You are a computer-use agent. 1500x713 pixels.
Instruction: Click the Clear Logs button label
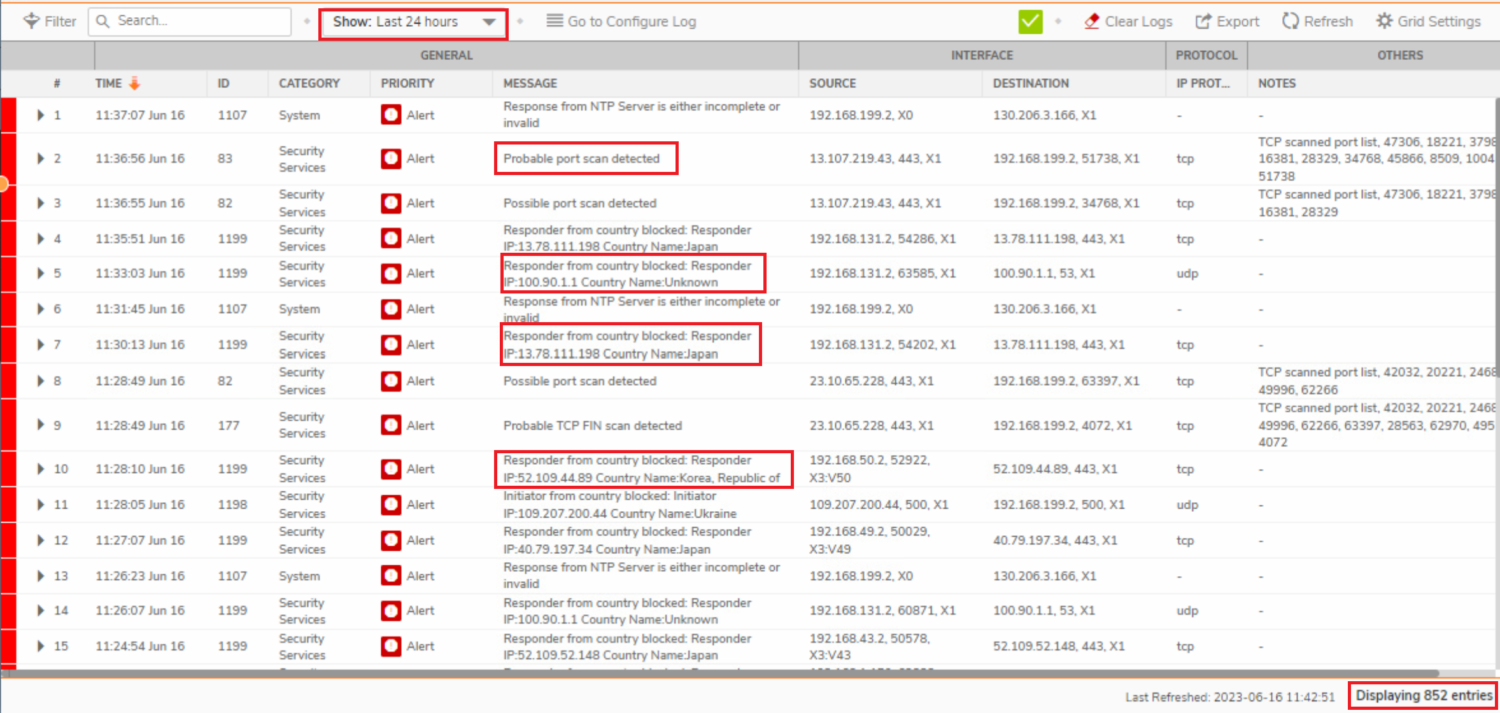pos(1138,21)
